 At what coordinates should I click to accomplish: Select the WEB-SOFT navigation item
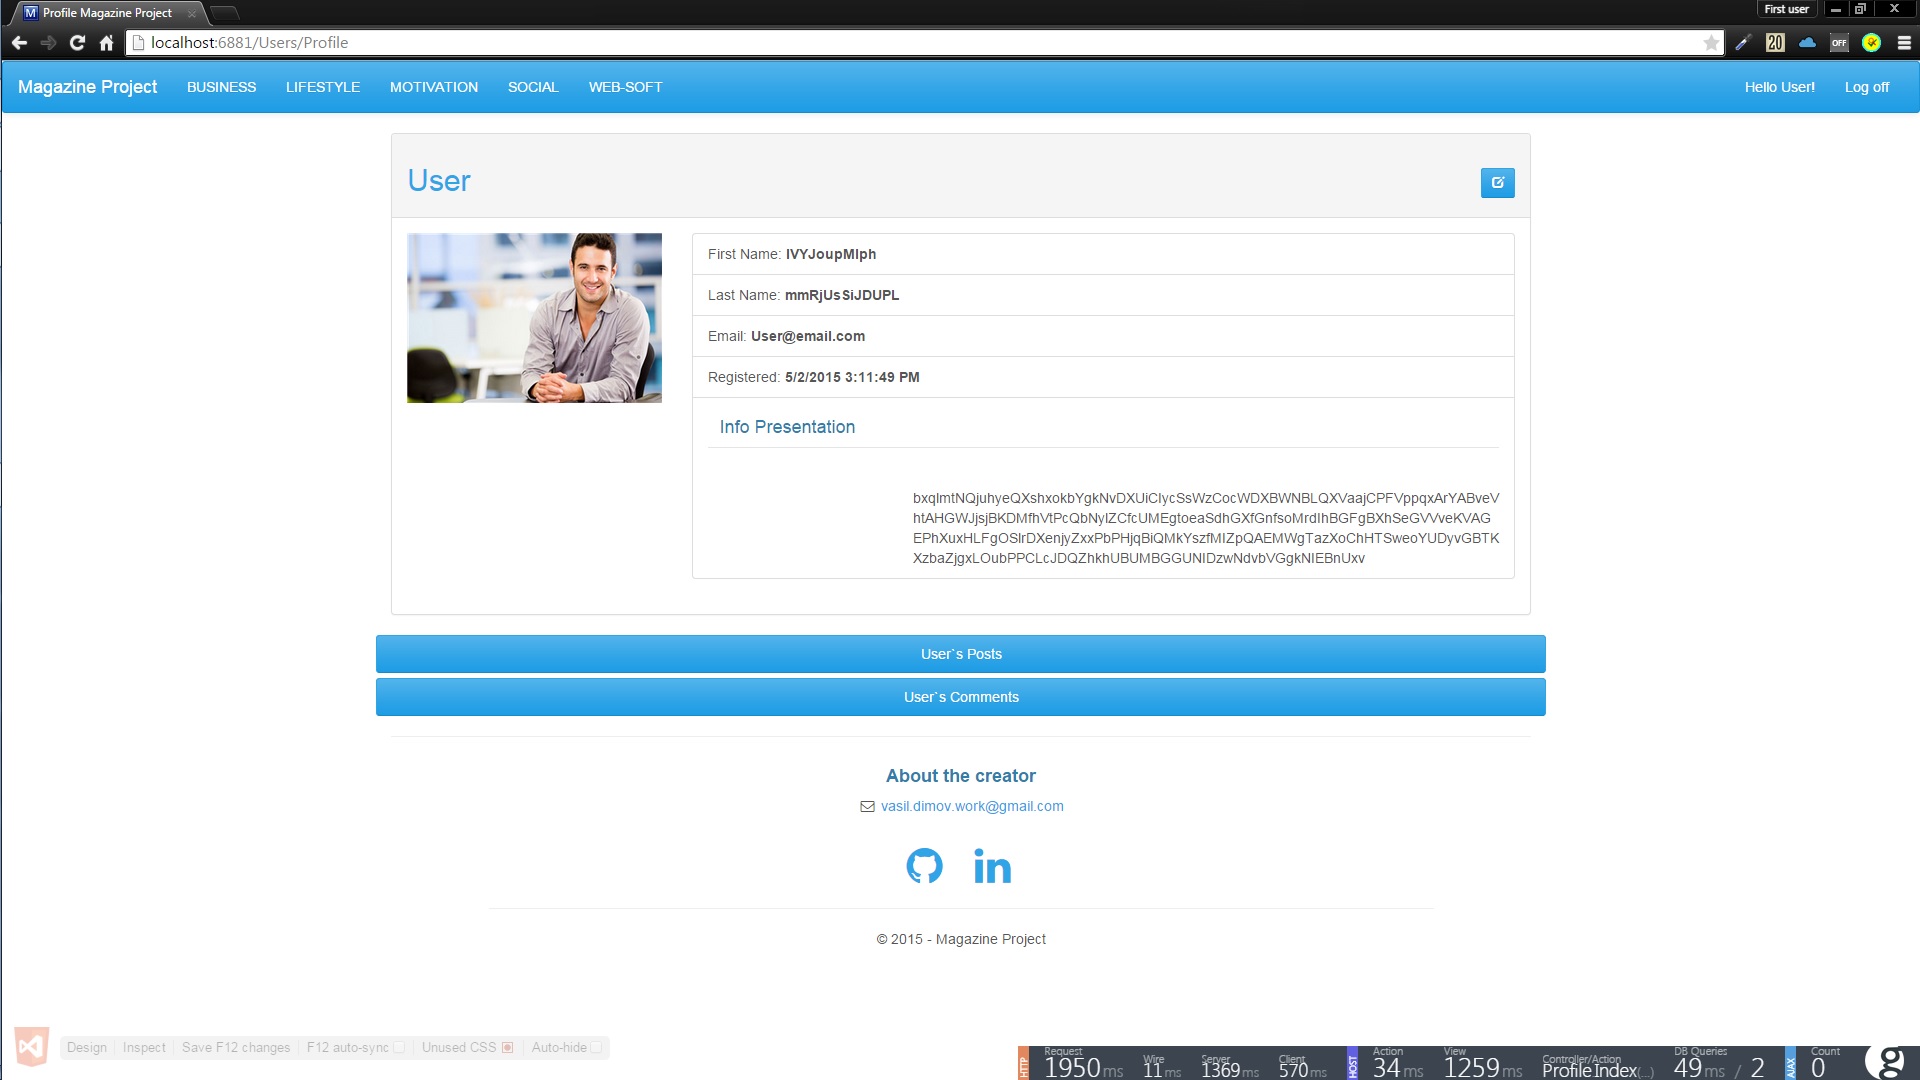coord(625,87)
